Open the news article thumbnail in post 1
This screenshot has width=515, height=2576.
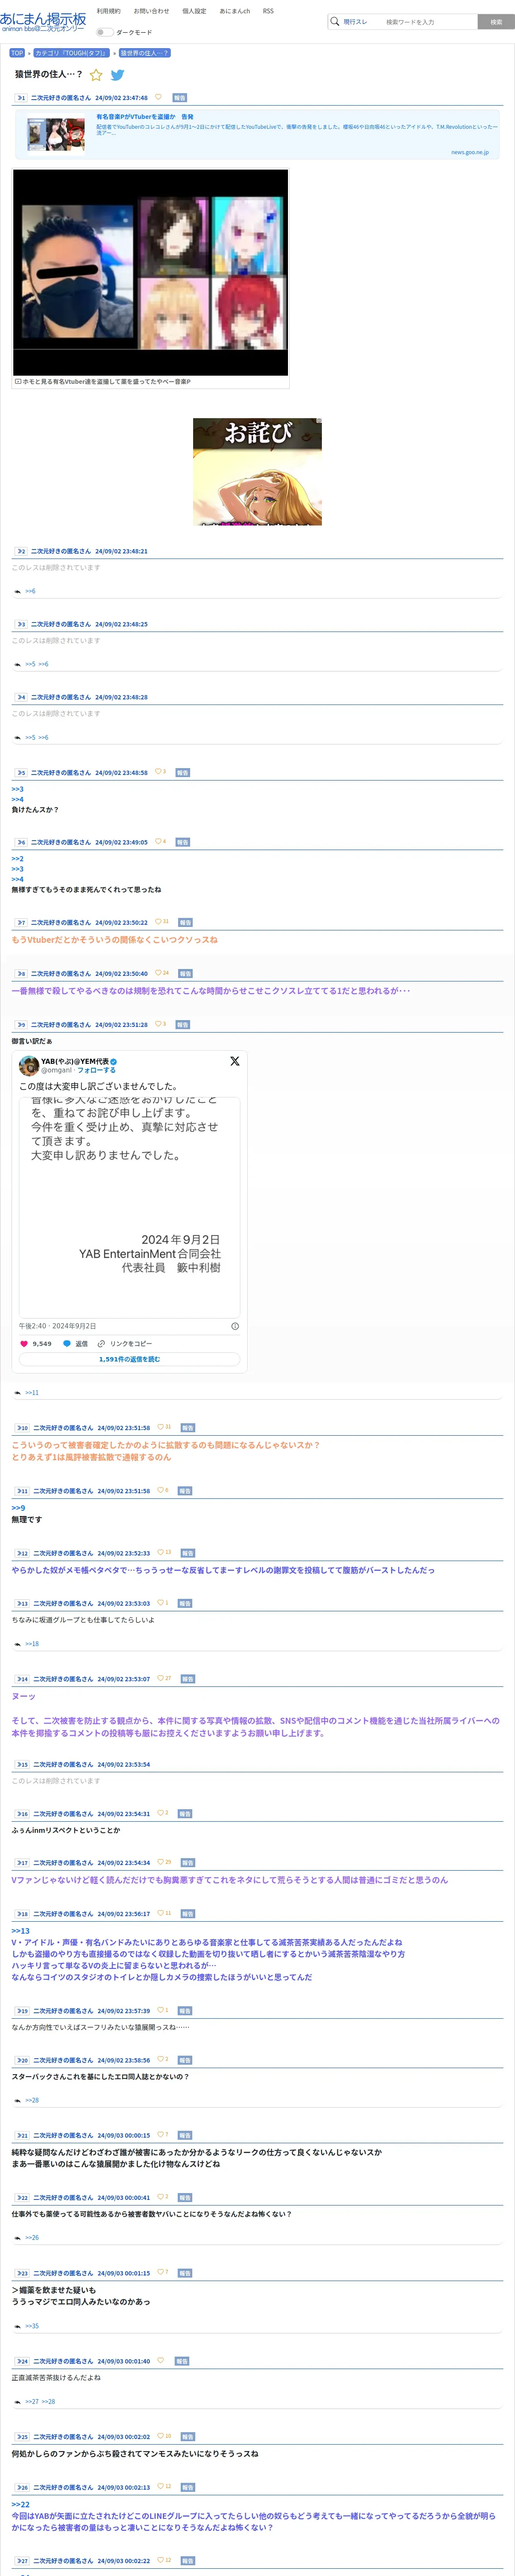[x=56, y=134]
